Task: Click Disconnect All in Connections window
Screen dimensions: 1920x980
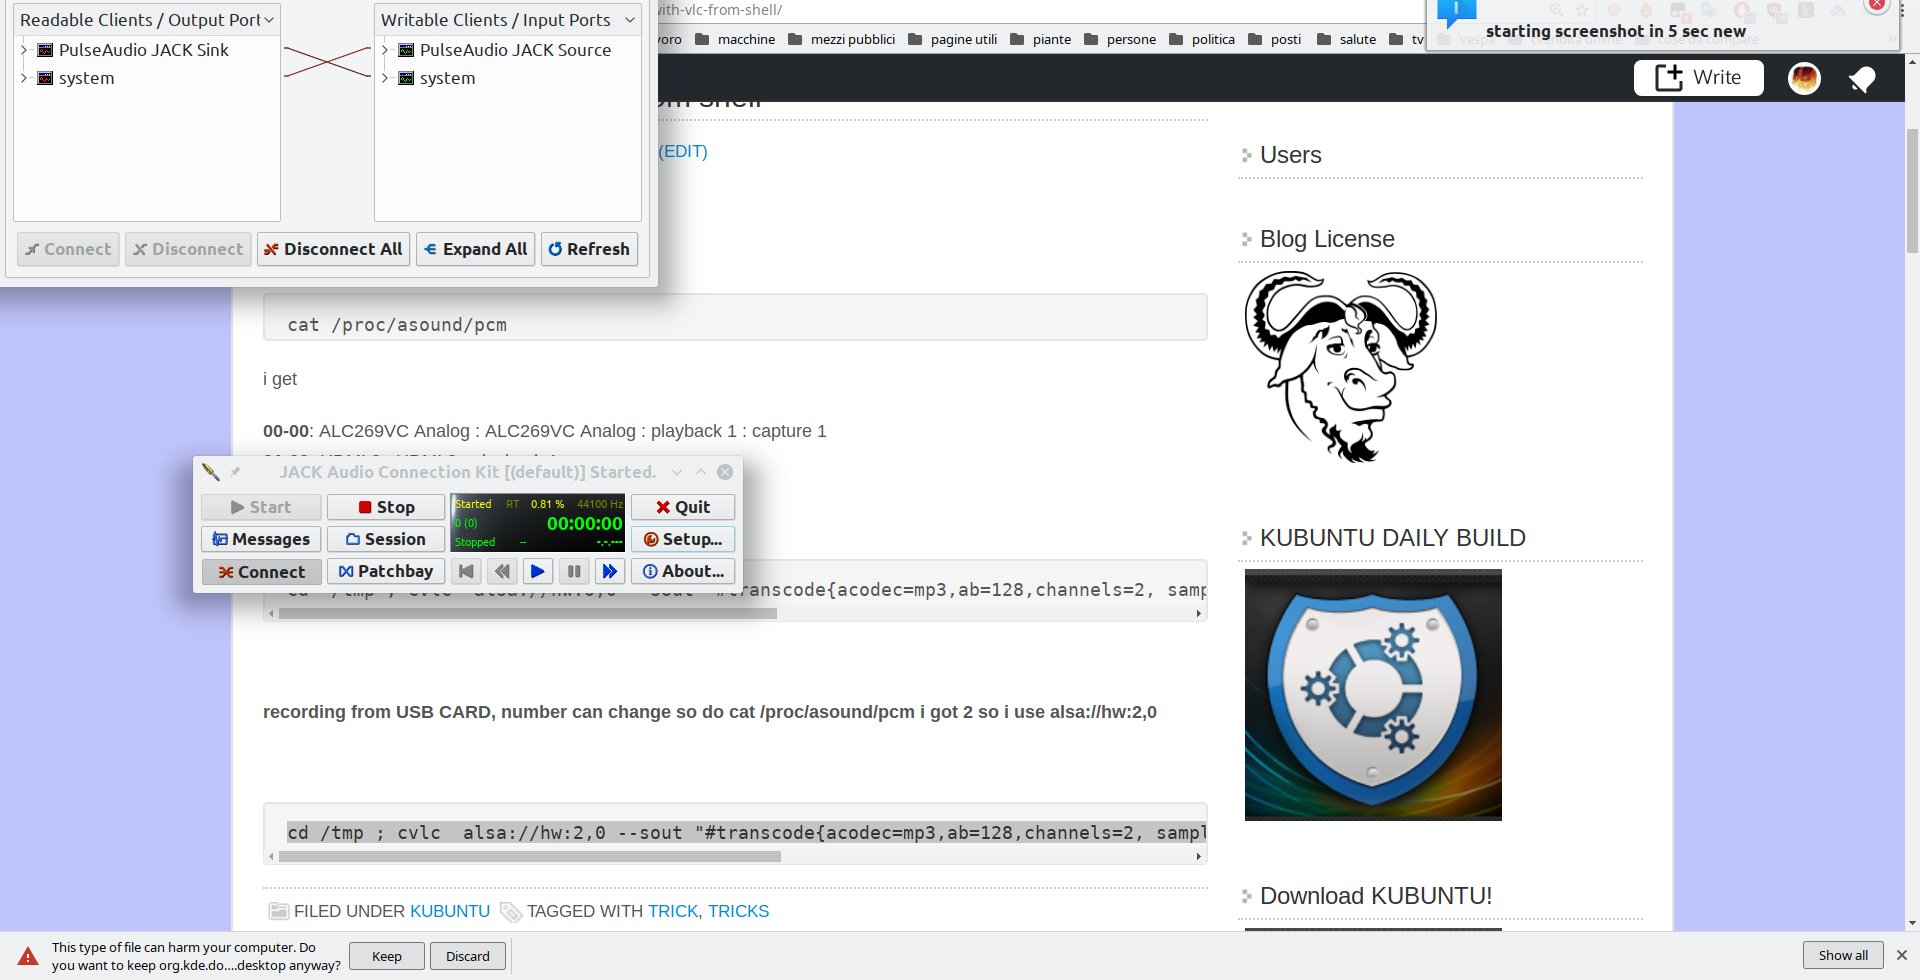Action: pyautogui.click(x=333, y=249)
